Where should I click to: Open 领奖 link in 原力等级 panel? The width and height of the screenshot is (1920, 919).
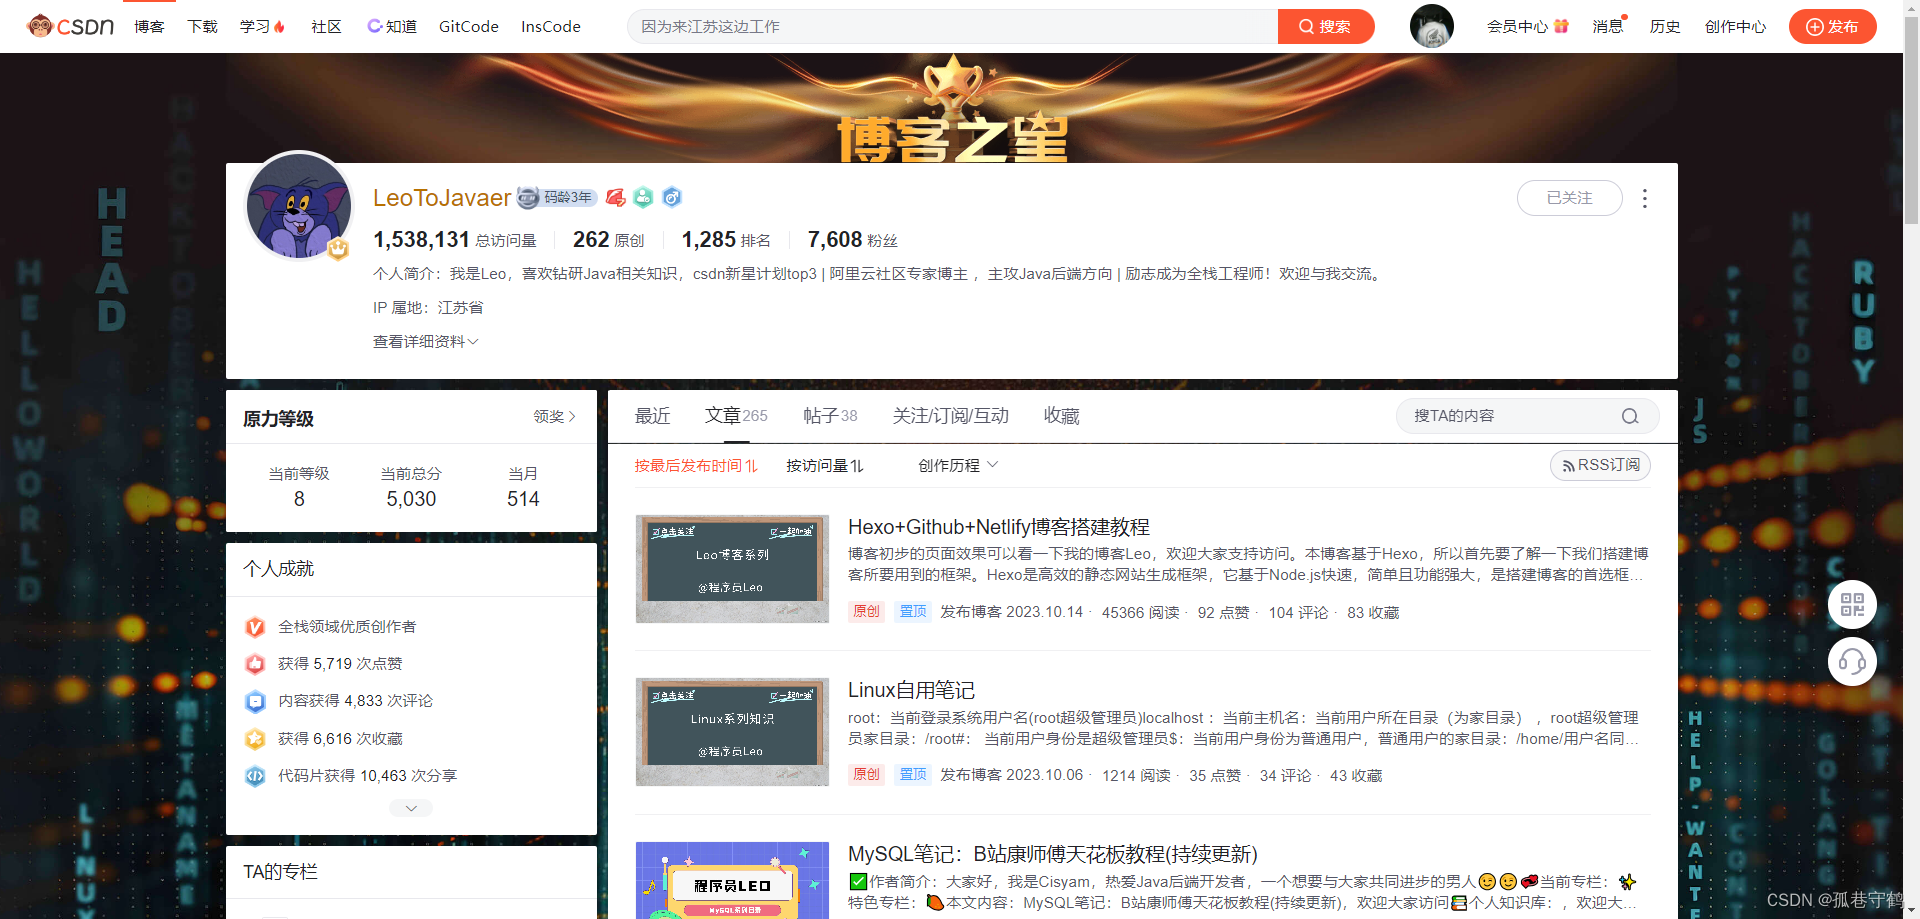pos(554,417)
